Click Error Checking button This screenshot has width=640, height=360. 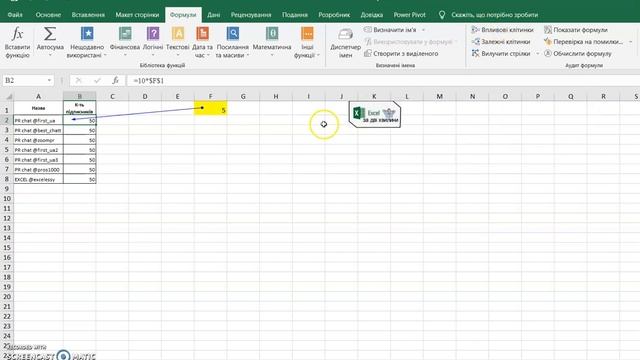(x=584, y=42)
